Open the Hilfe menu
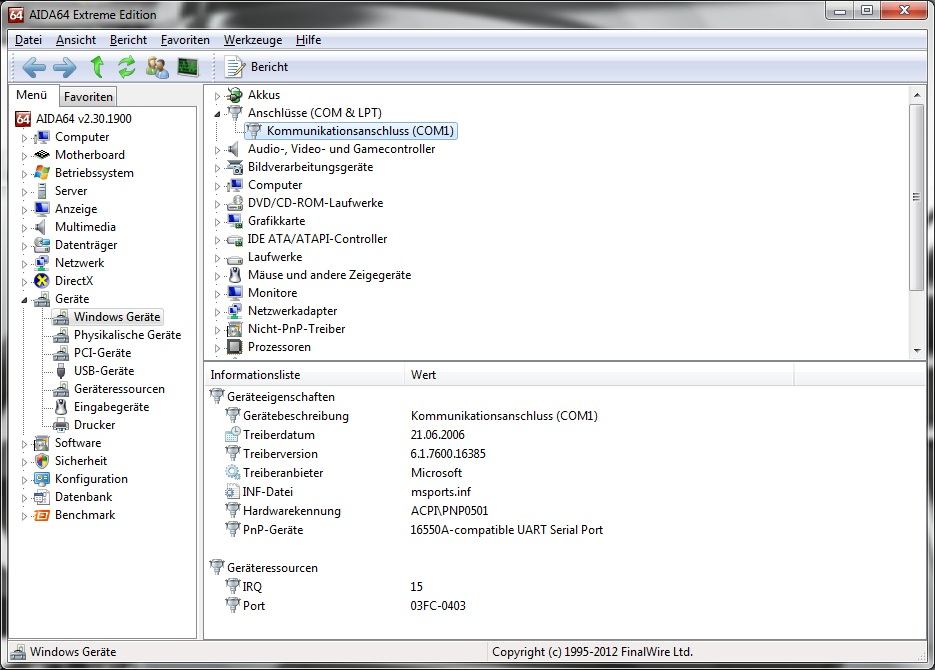The height and width of the screenshot is (670, 935). (308, 40)
